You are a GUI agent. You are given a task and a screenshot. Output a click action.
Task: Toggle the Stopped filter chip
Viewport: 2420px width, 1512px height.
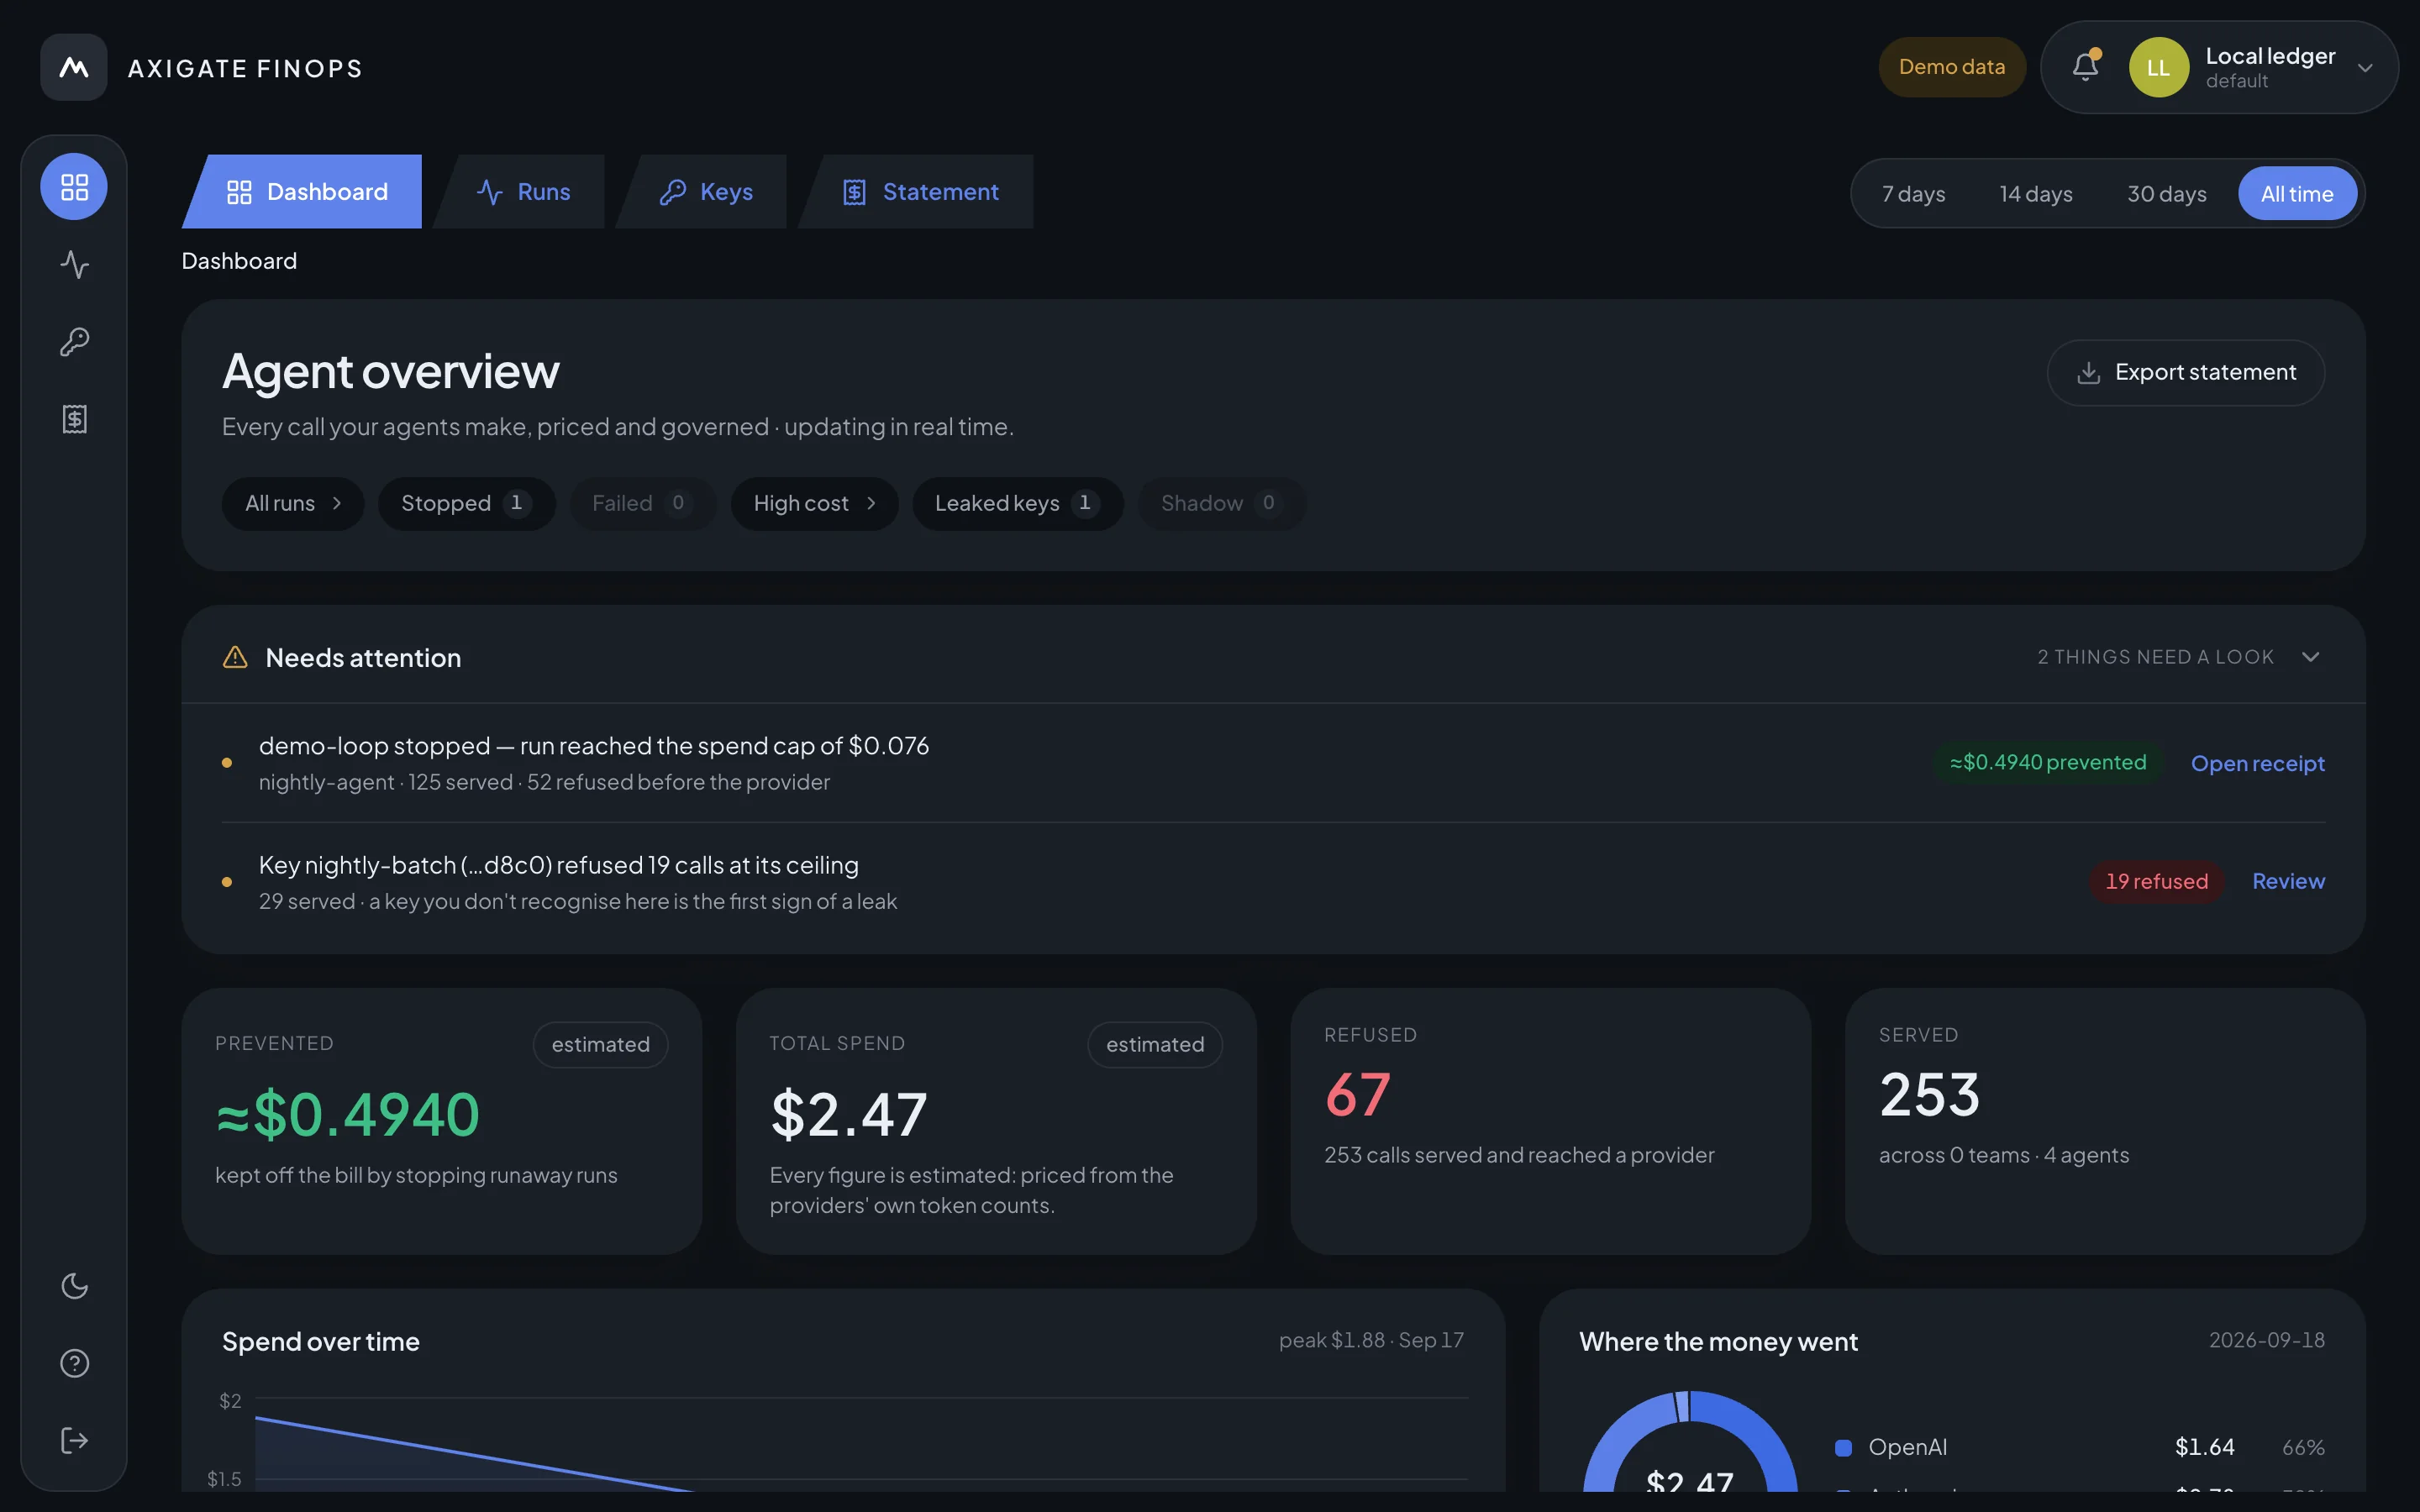click(x=466, y=503)
